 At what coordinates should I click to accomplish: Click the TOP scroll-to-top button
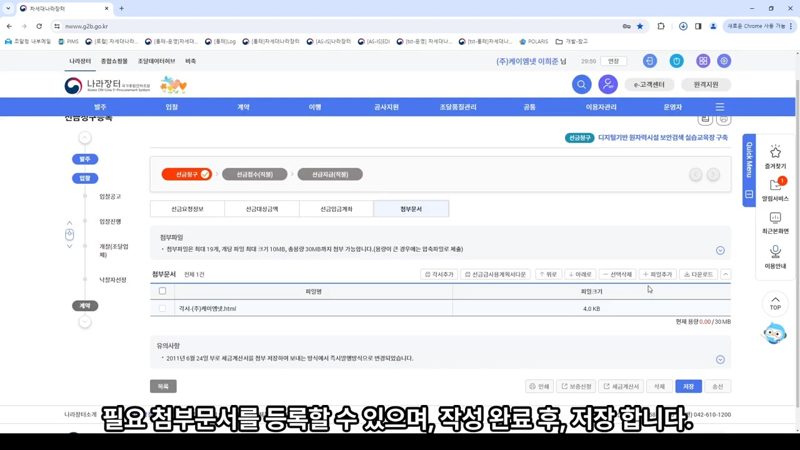click(775, 303)
